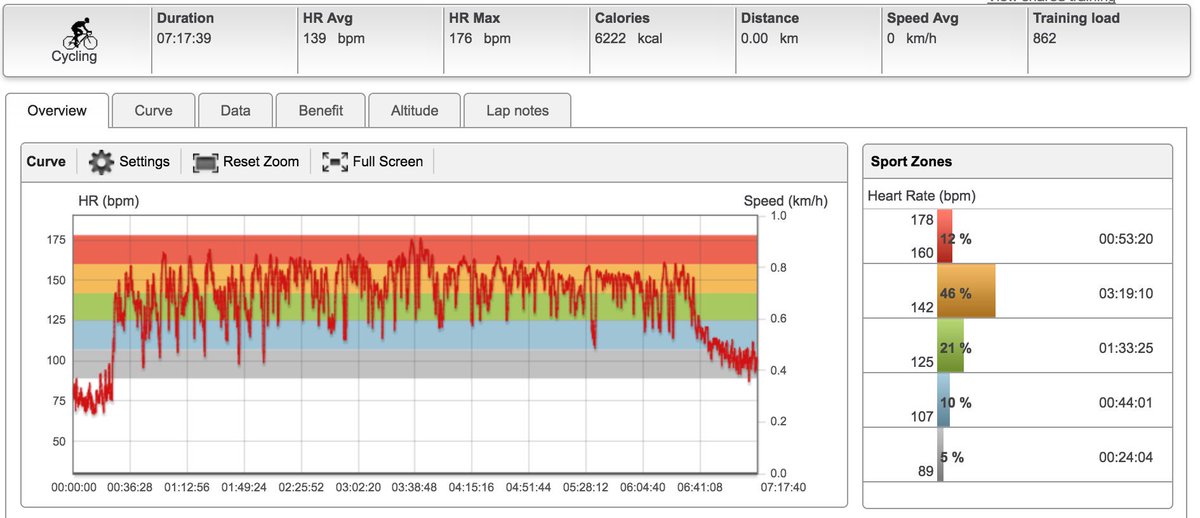Click the Full Screen label
This screenshot has width=1200, height=518.
[x=388, y=162]
